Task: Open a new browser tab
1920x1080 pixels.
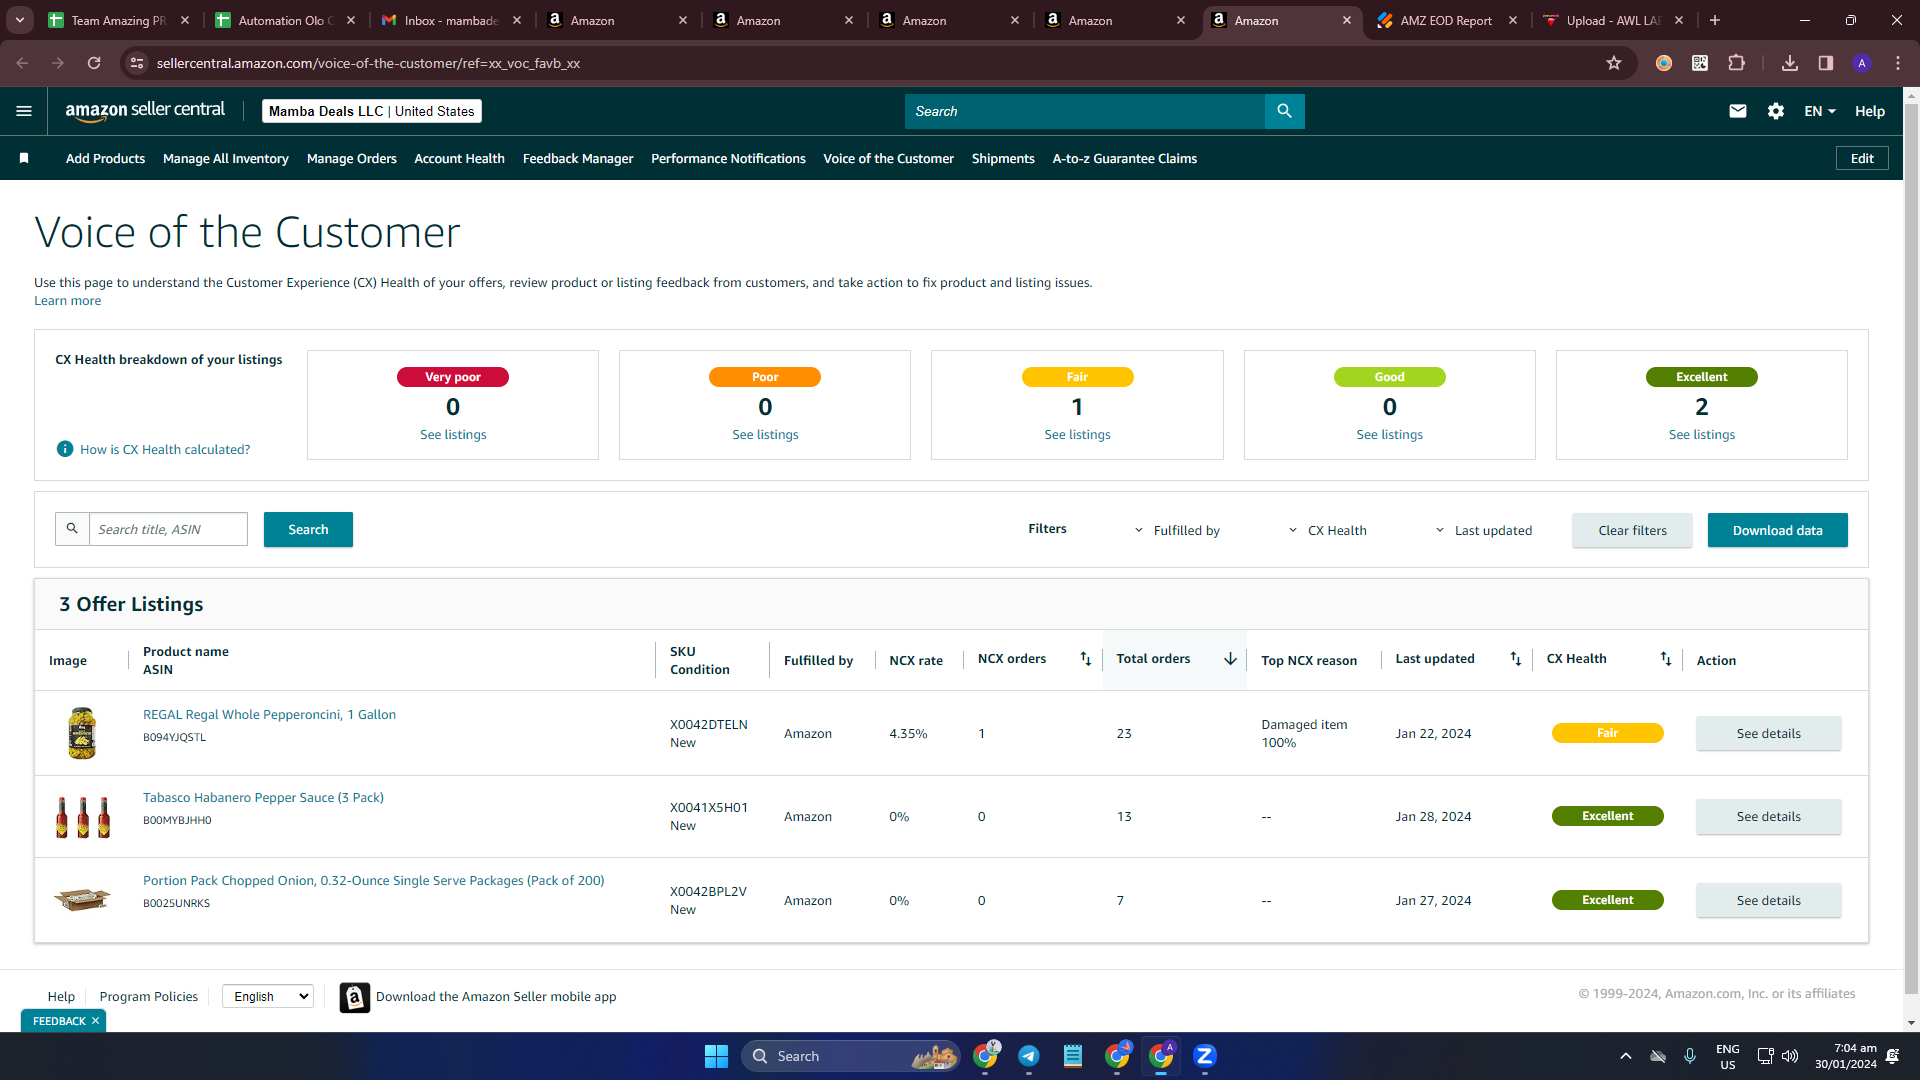Action: click(x=1715, y=20)
